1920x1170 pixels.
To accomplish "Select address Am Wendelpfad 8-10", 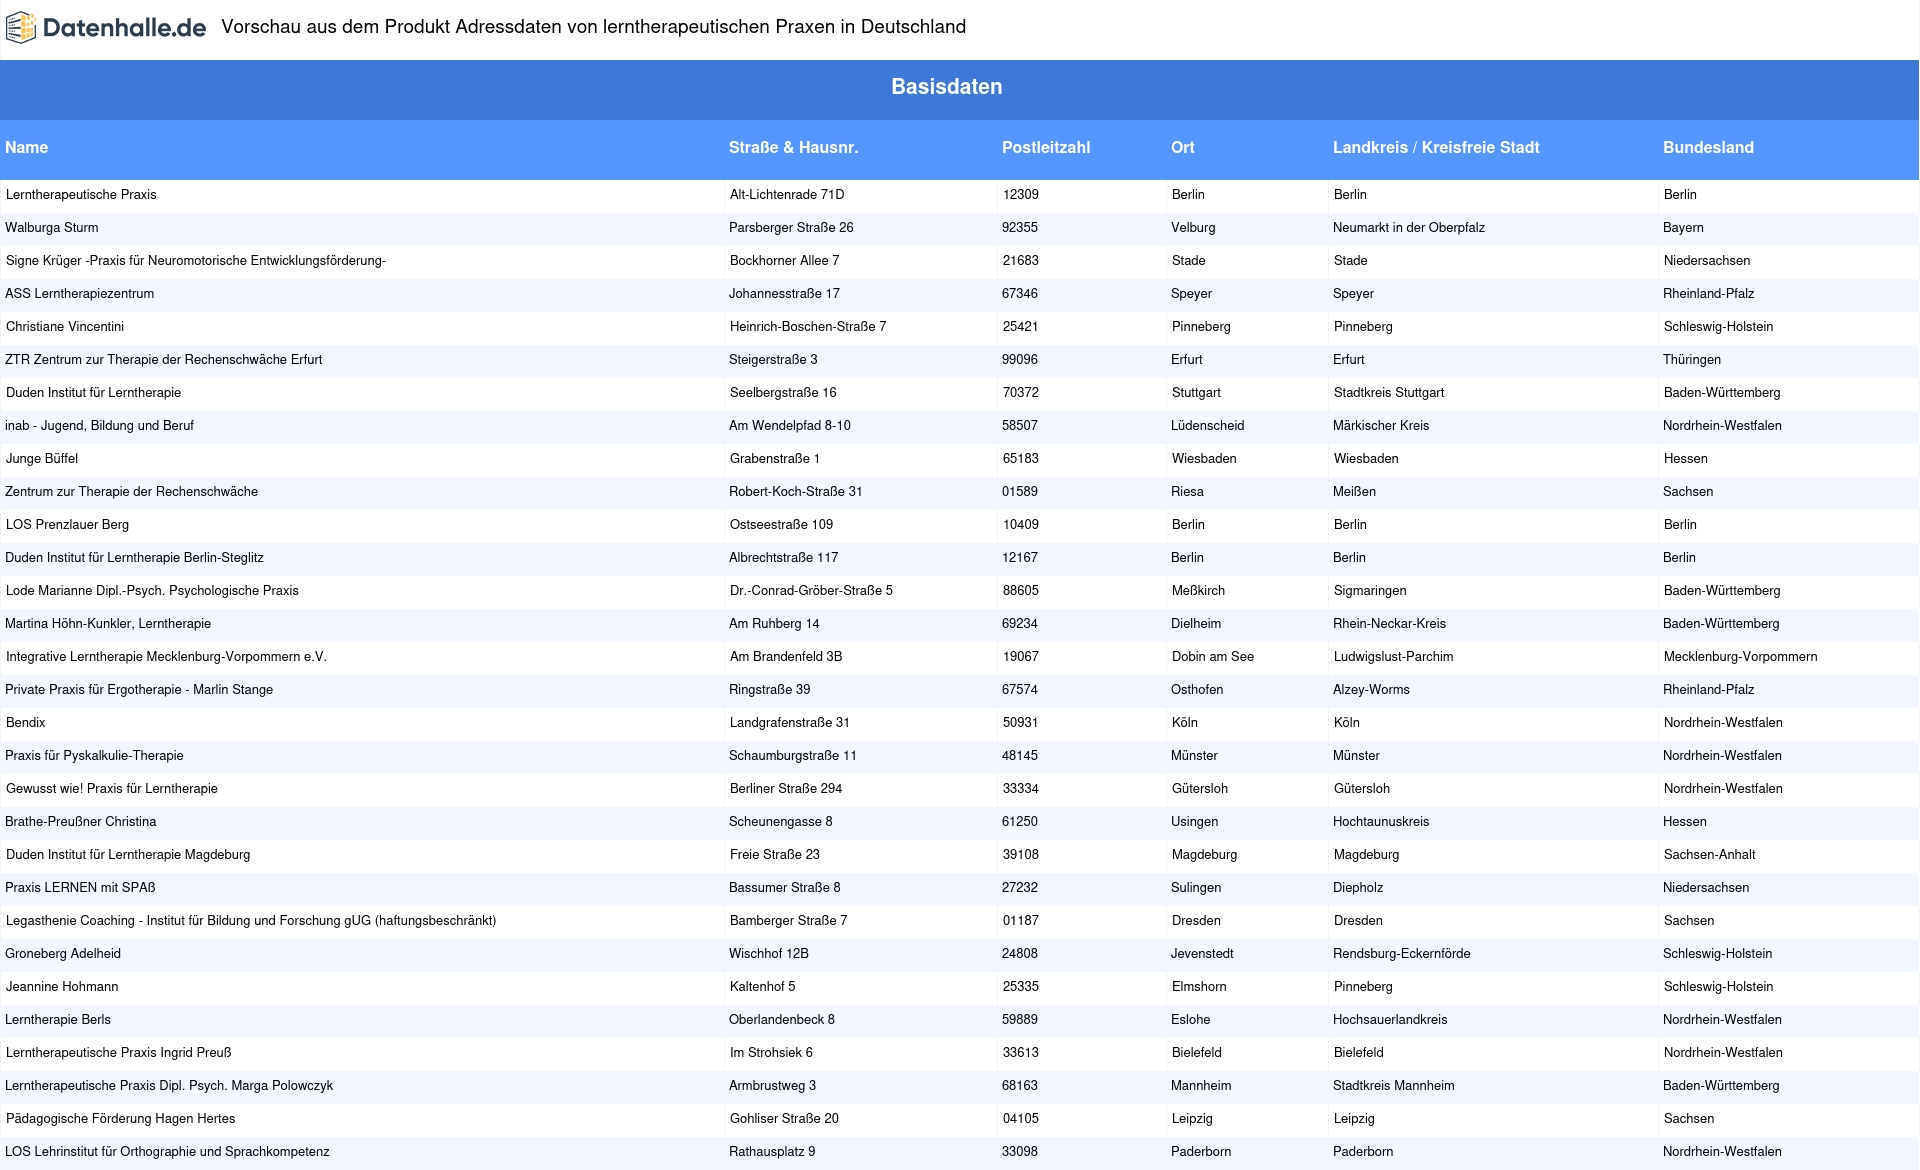I will pos(790,426).
